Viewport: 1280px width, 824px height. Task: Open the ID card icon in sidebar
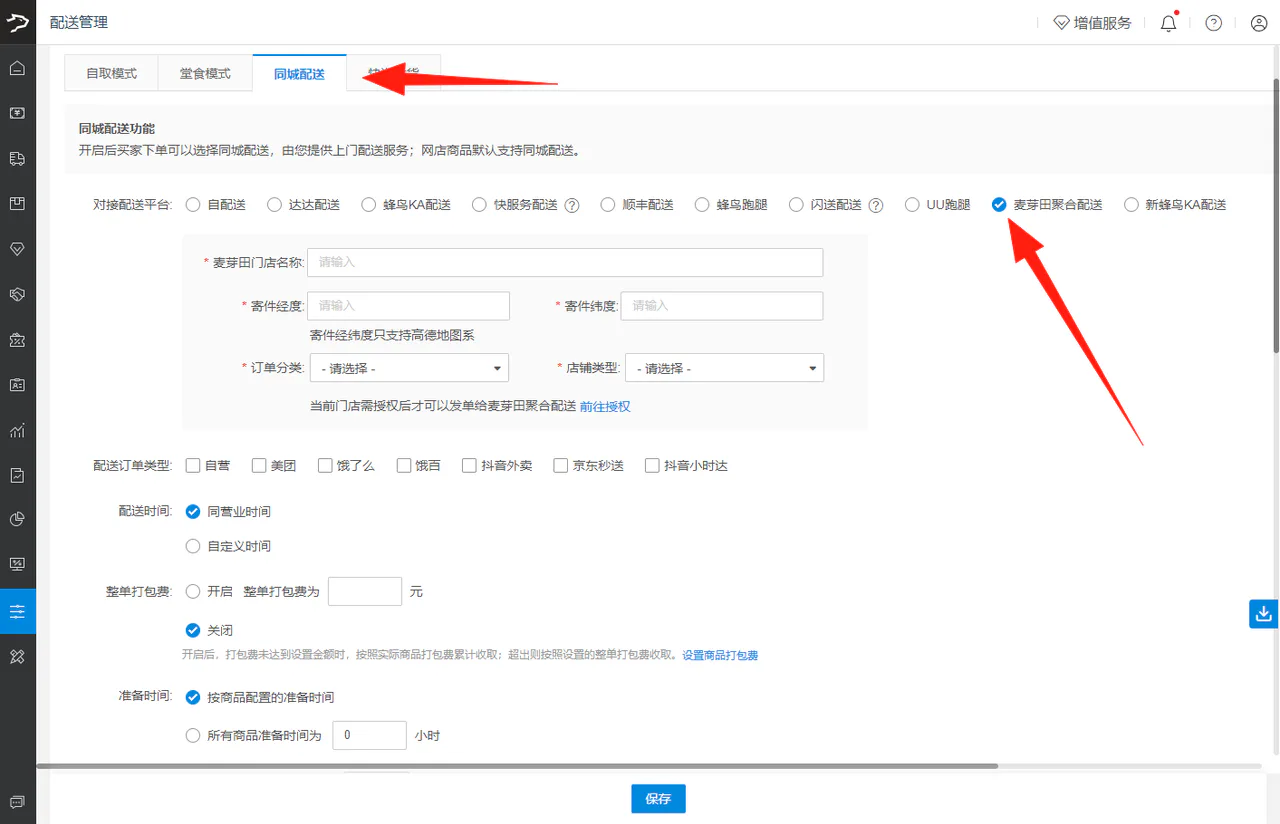click(x=17, y=385)
